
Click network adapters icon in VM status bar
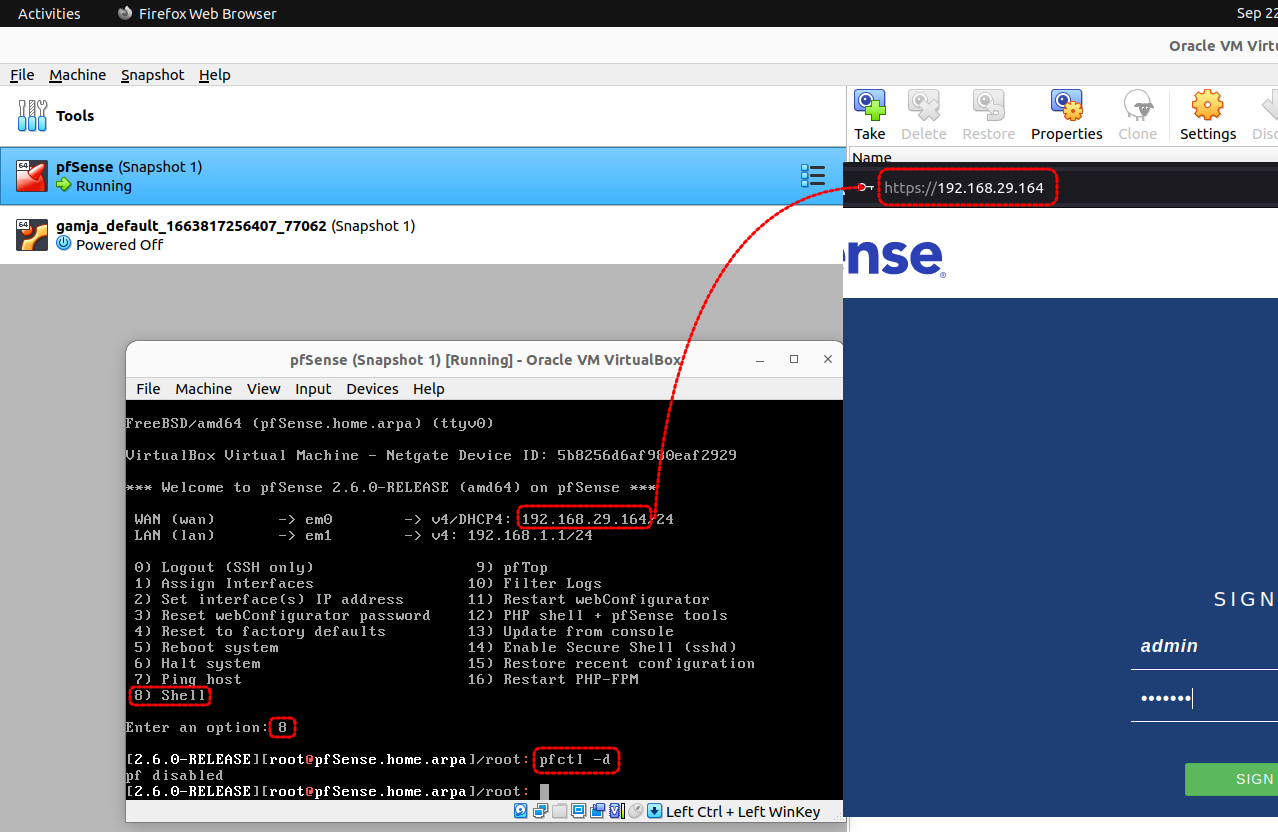pos(540,811)
